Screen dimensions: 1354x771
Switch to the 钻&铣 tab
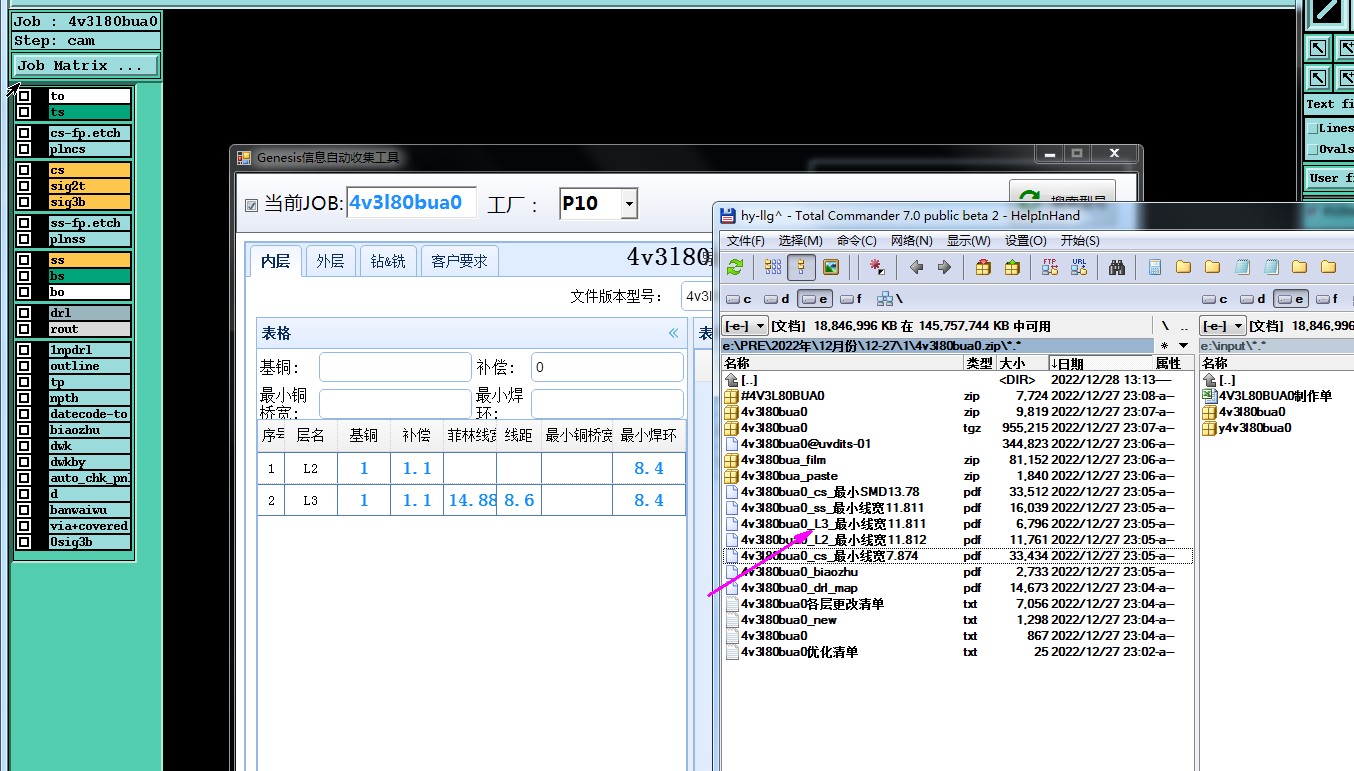[x=388, y=261]
